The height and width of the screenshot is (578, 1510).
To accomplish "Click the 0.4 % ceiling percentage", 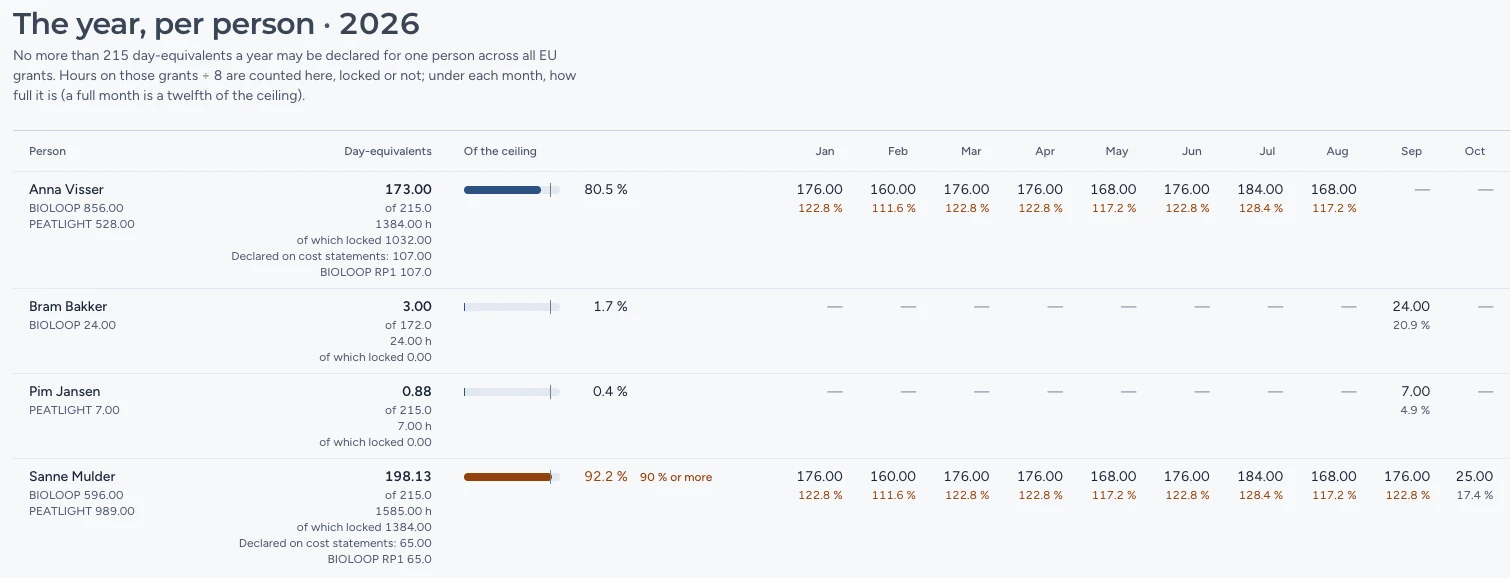I will (611, 391).
